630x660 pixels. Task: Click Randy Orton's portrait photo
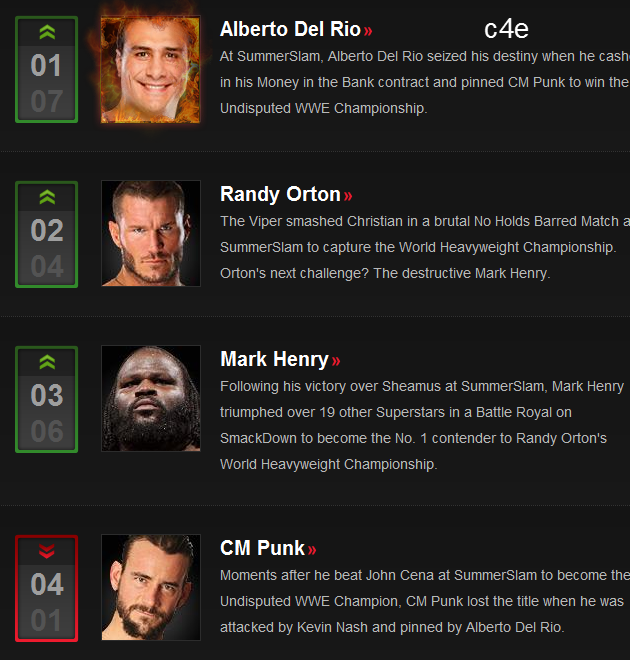[x=151, y=234]
